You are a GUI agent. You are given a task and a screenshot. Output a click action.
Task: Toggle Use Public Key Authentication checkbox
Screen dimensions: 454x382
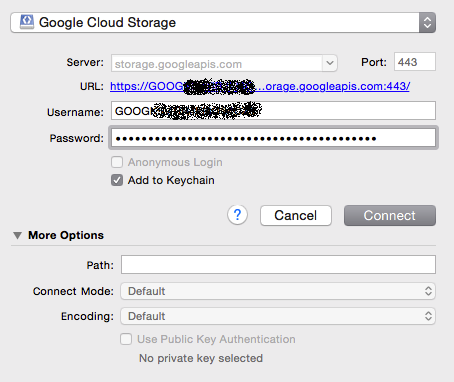[x=126, y=339]
